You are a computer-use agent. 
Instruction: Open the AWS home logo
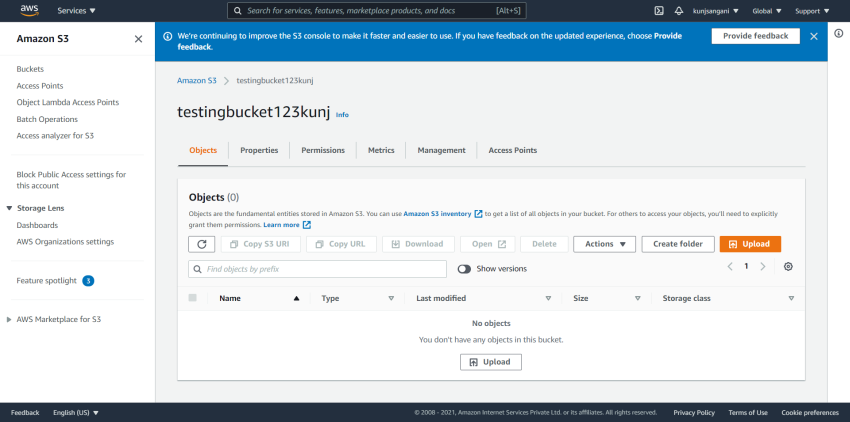pyautogui.click(x=29, y=10)
